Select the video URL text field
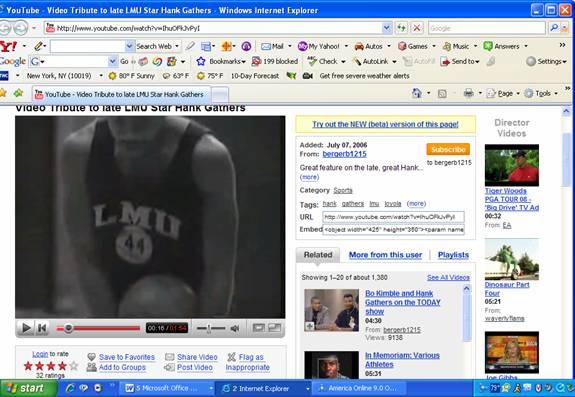 tap(393, 217)
